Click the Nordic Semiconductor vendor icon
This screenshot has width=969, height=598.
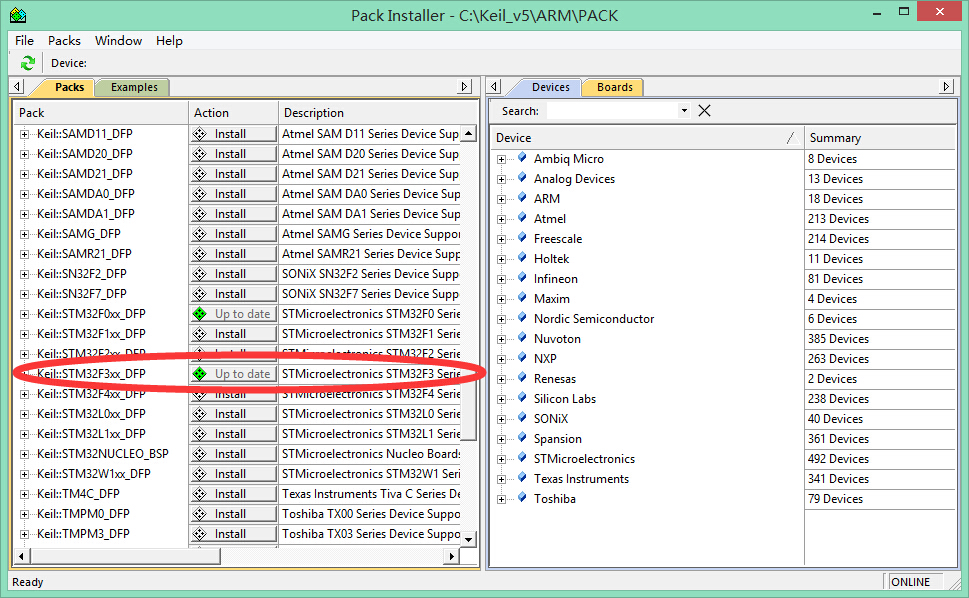tap(522, 318)
